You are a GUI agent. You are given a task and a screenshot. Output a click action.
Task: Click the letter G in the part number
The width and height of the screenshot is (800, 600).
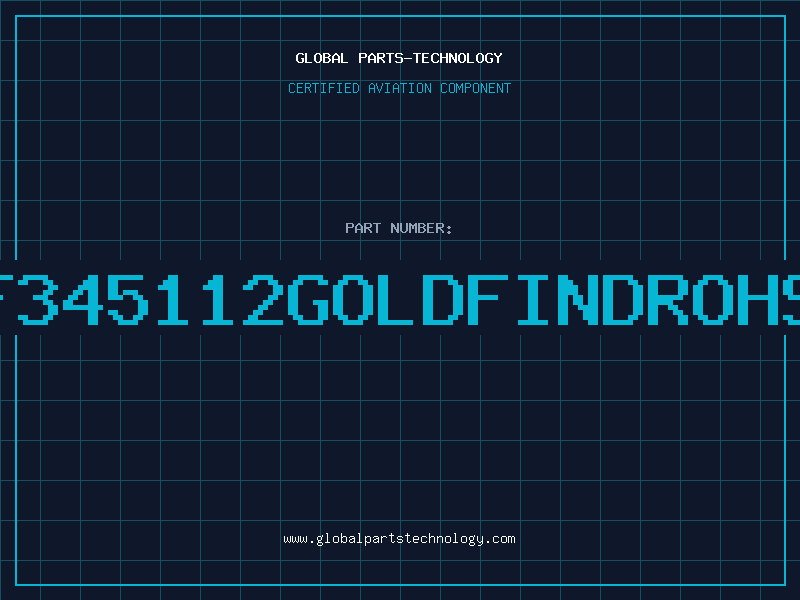pyautogui.click(x=308, y=300)
